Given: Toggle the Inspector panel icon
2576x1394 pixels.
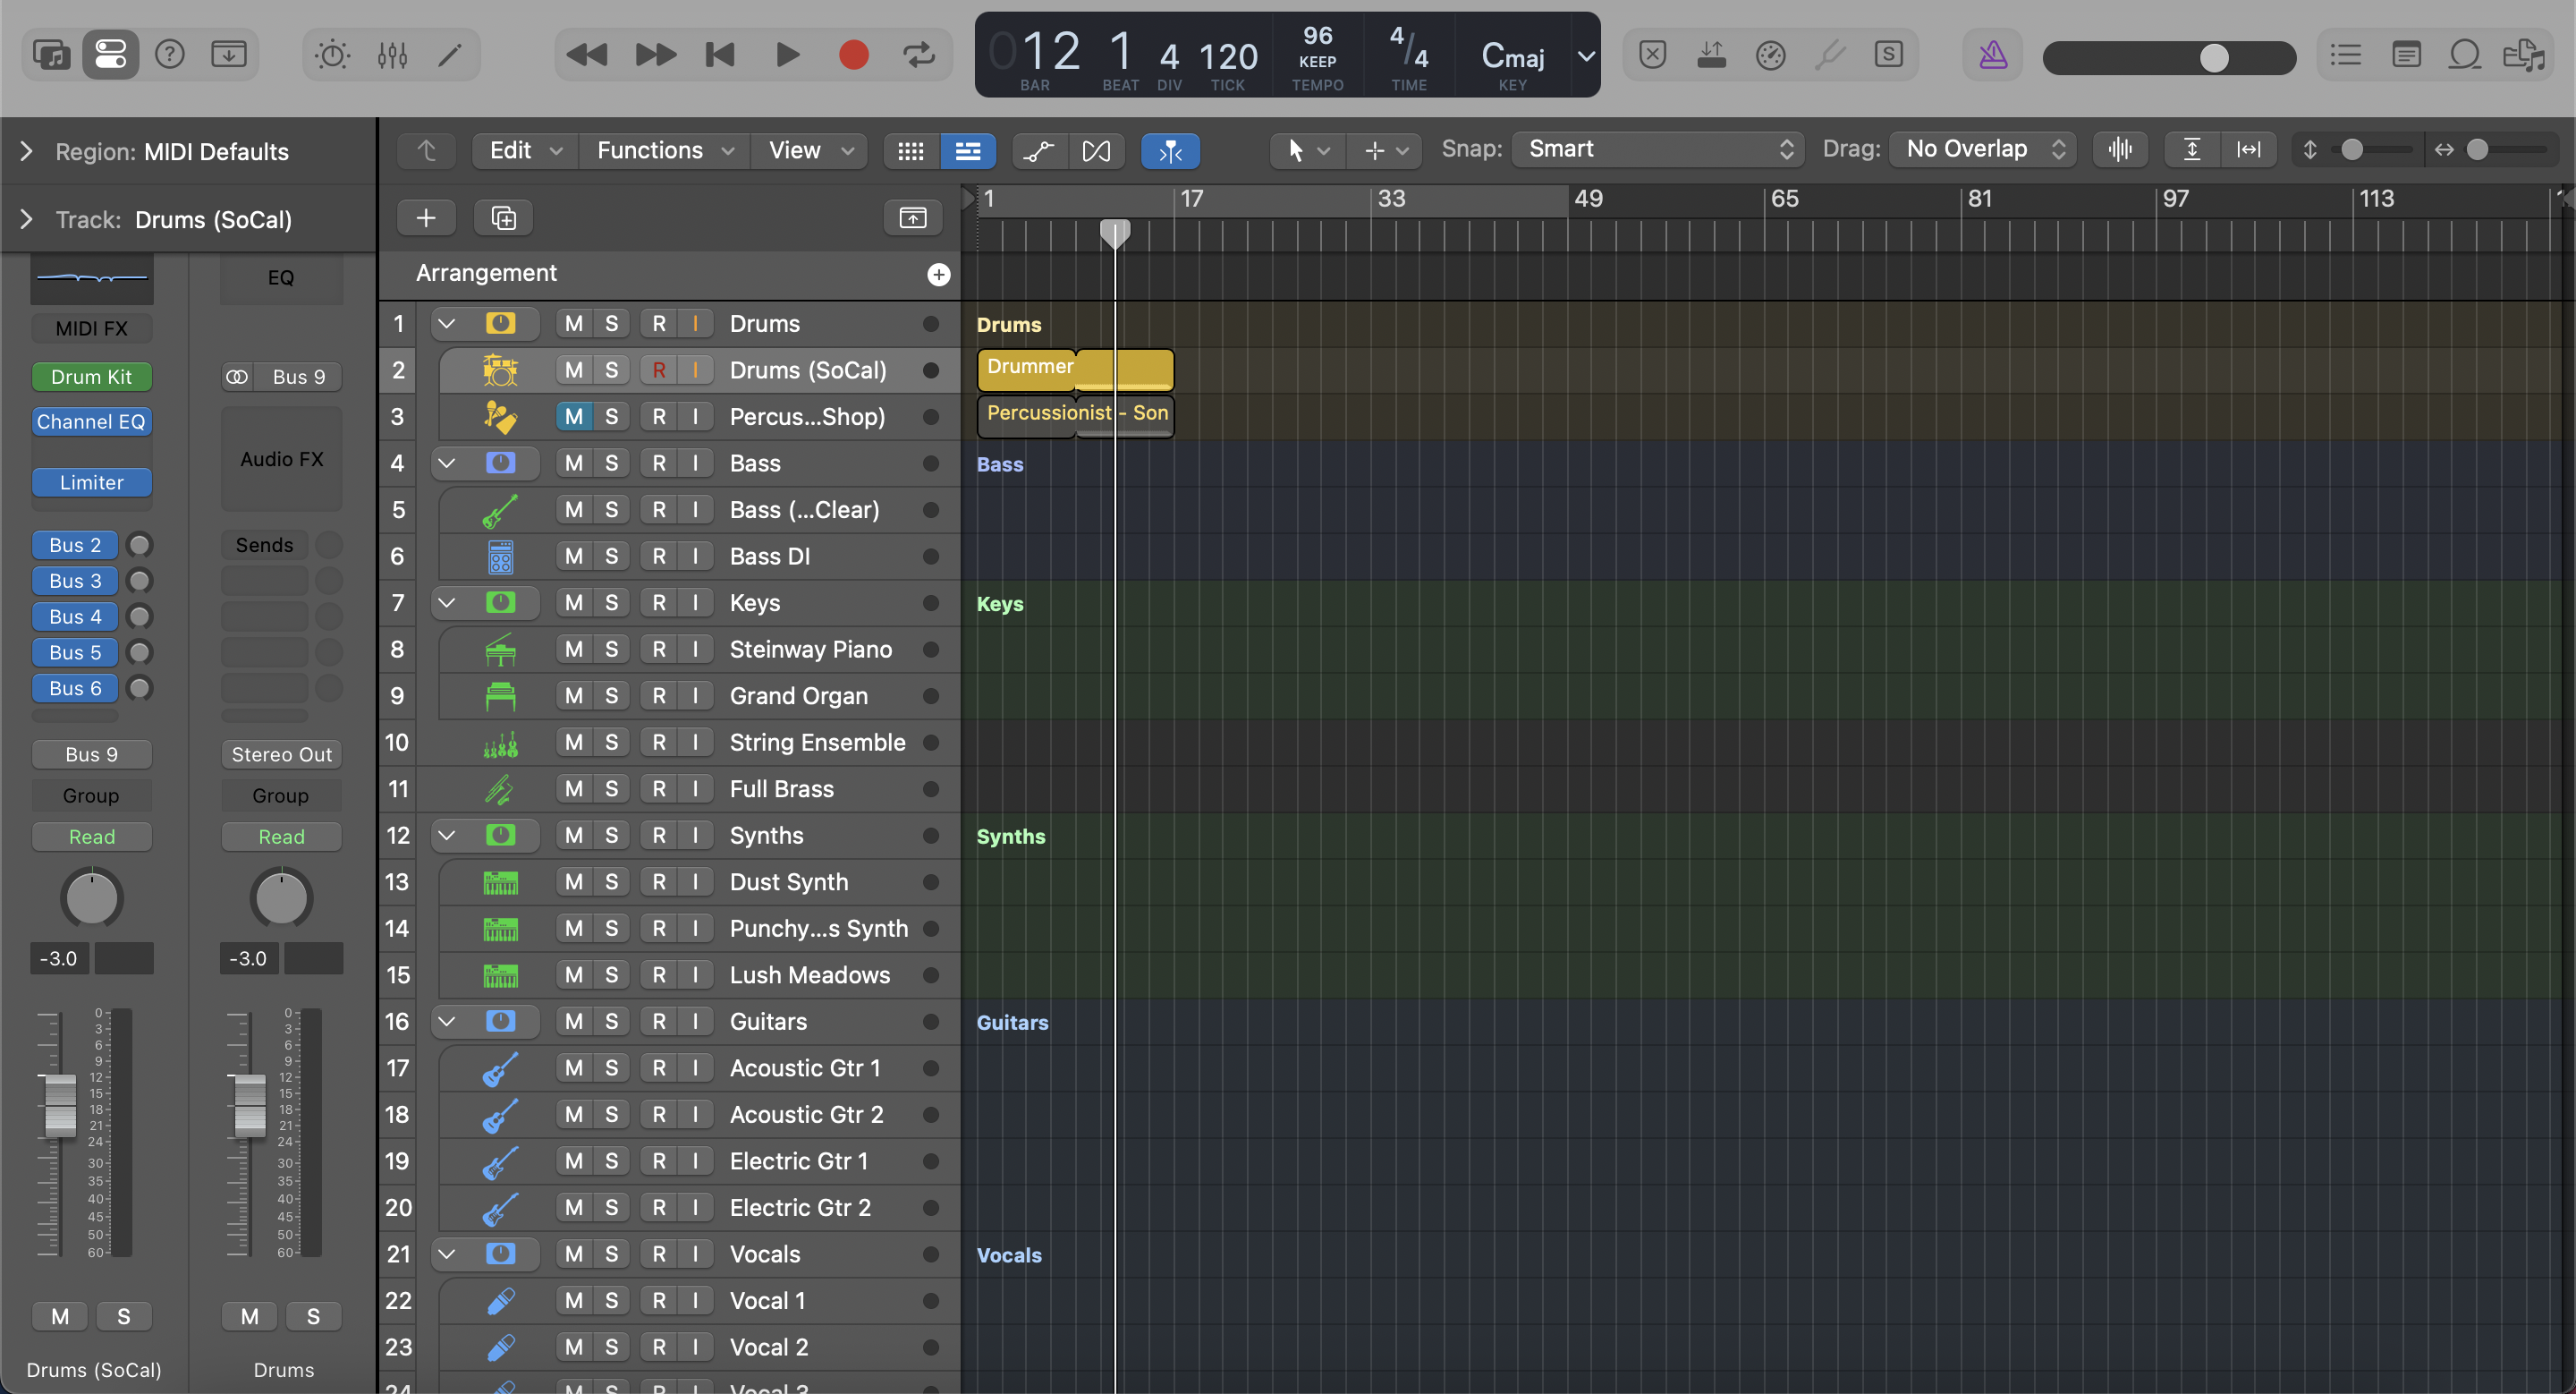Looking at the screenshot, I should (110, 54).
